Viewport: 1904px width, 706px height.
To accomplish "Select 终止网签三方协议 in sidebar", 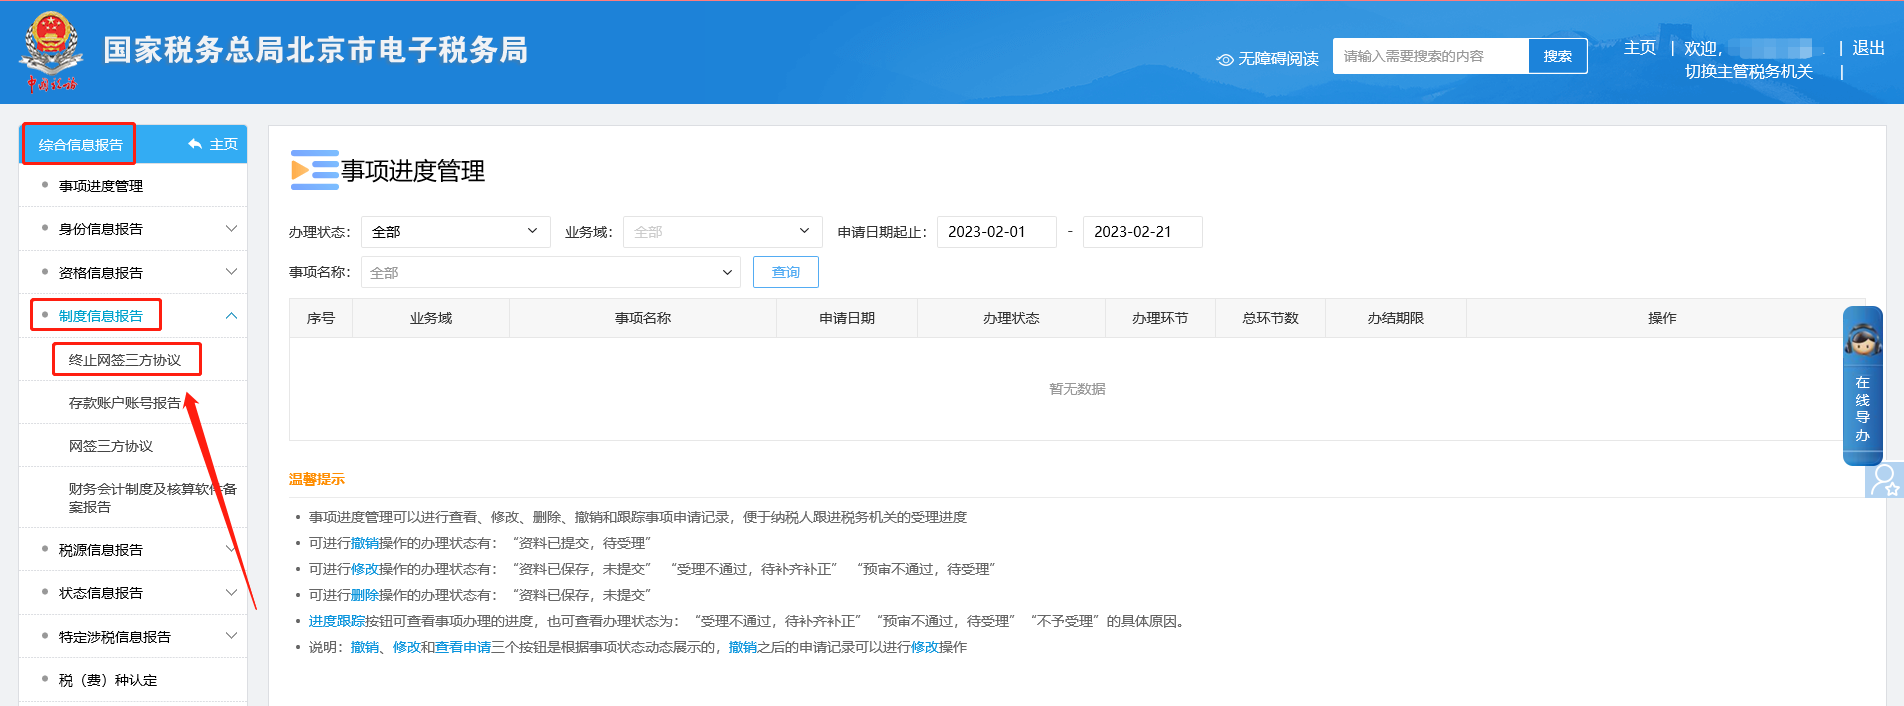I will pyautogui.click(x=125, y=360).
